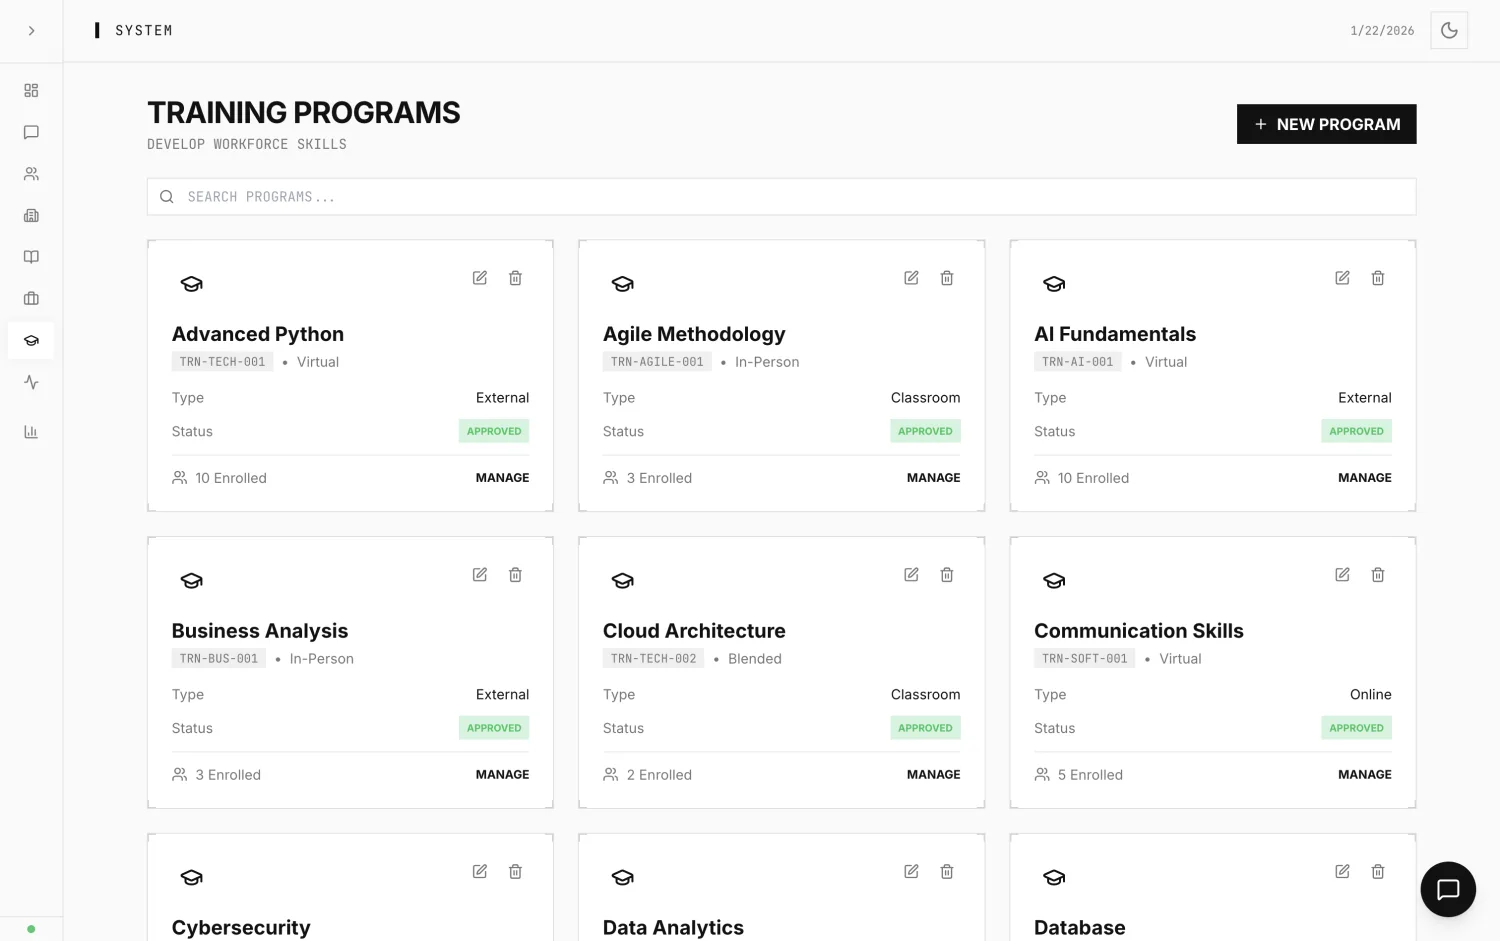The height and width of the screenshot is (941, 1500).
Task: Click the TRN-SOFT-001 code tag
Action: [1085, 659]
